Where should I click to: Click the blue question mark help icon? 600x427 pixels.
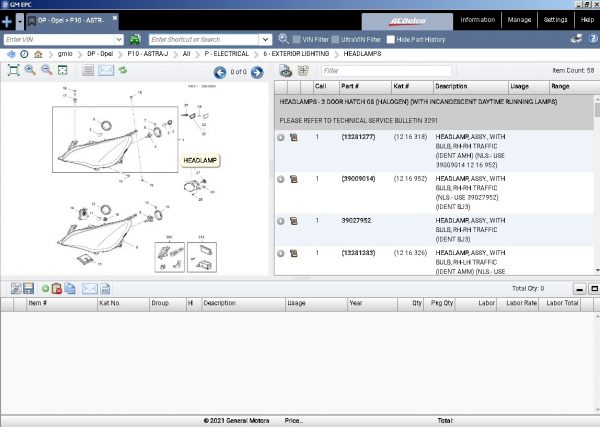coord(593,39)
